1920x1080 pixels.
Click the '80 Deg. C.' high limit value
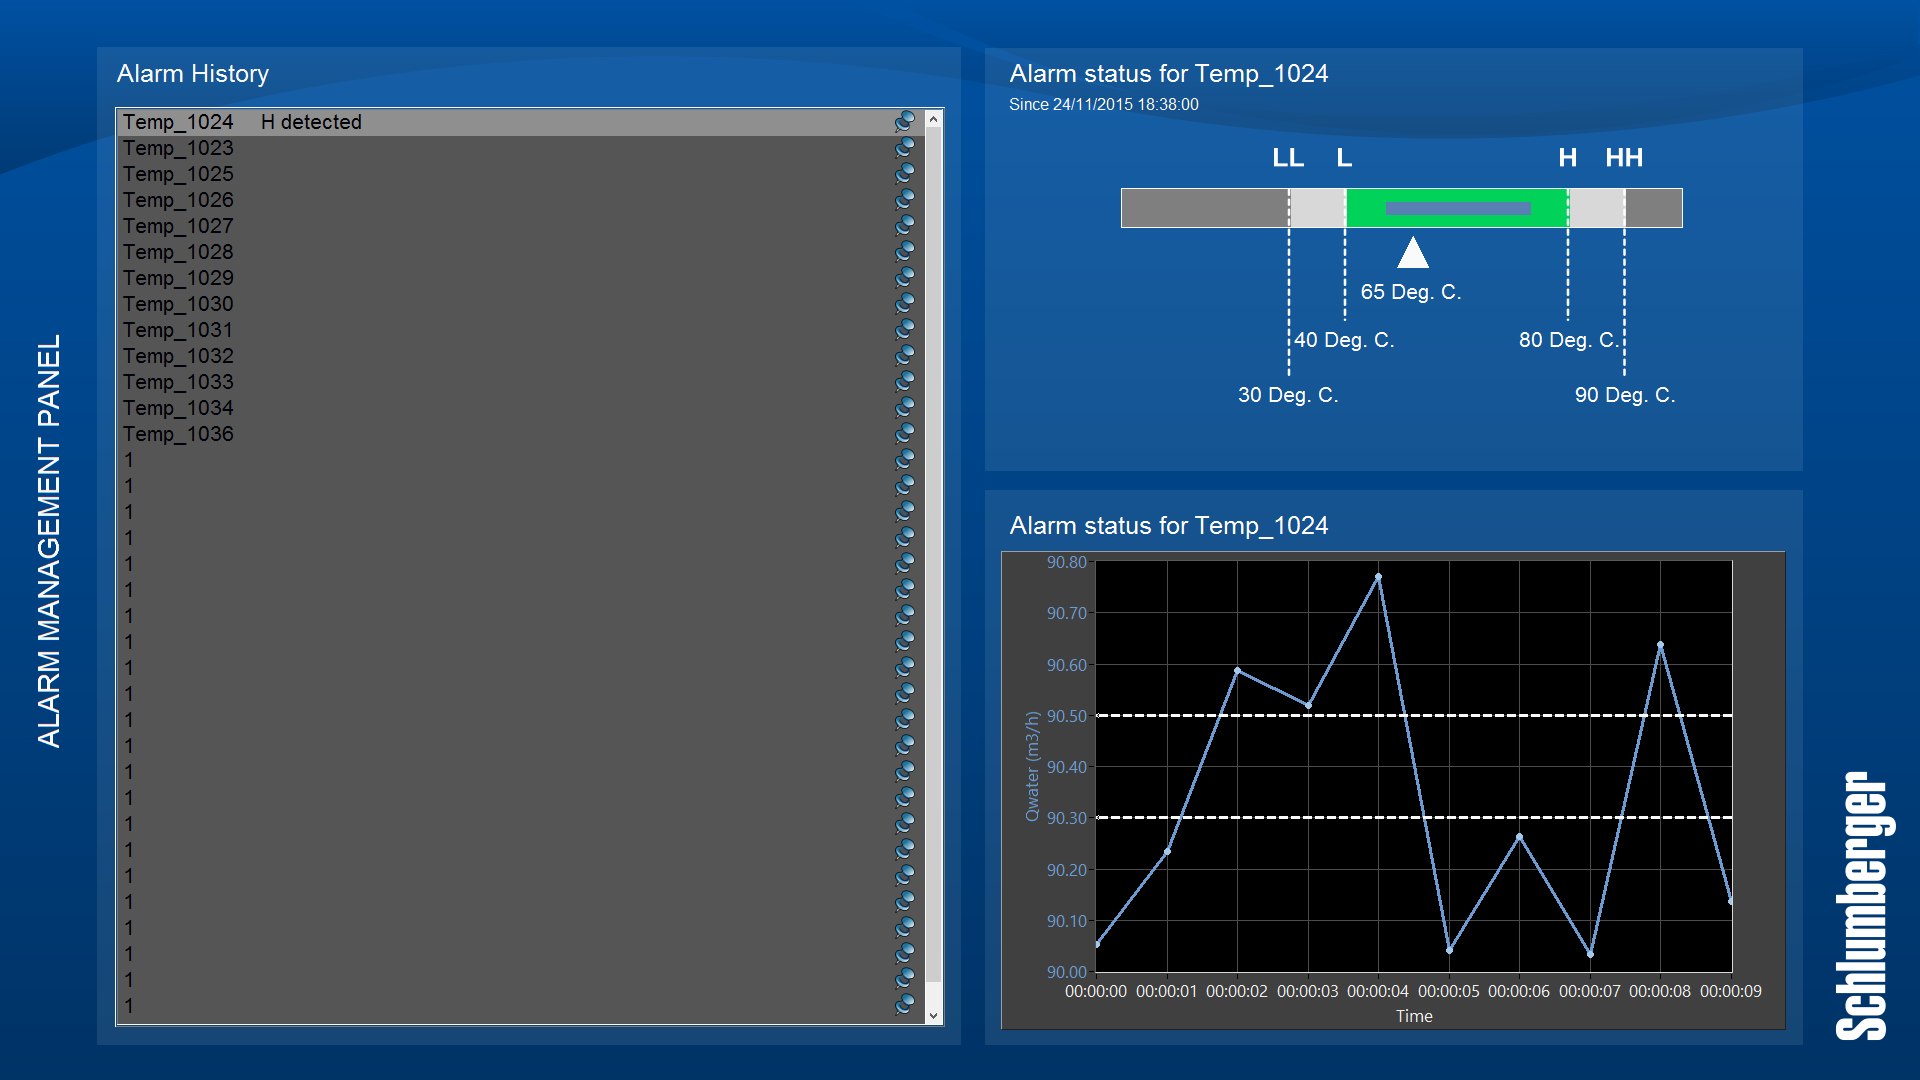coord(1568,340)
